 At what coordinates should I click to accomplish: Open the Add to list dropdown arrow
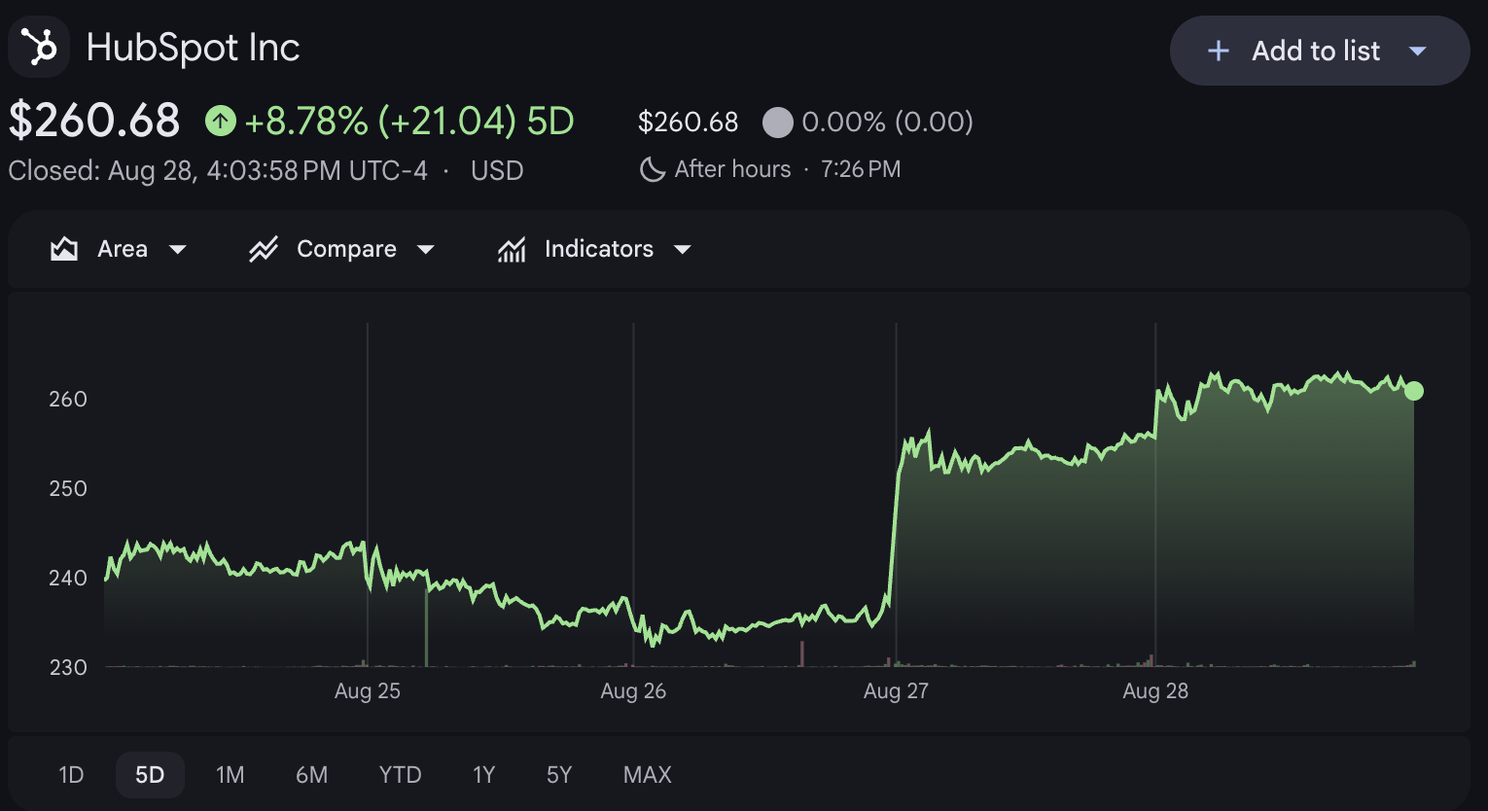(1417, 51)
